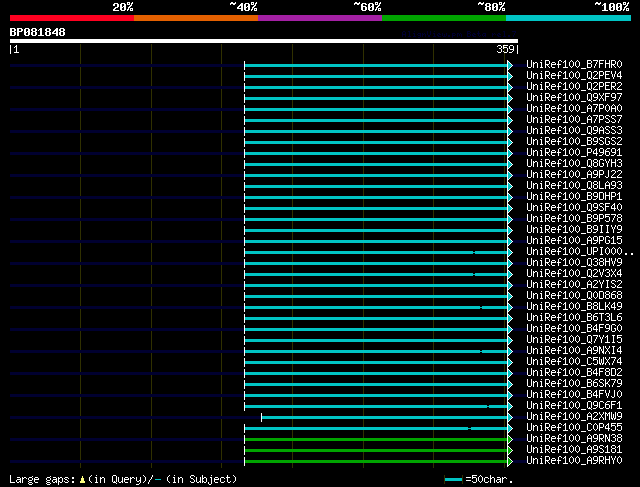640x487 pixels.
Task: Select the UniRef100_A9PJ22 label
Action: (x=574, y=175)
